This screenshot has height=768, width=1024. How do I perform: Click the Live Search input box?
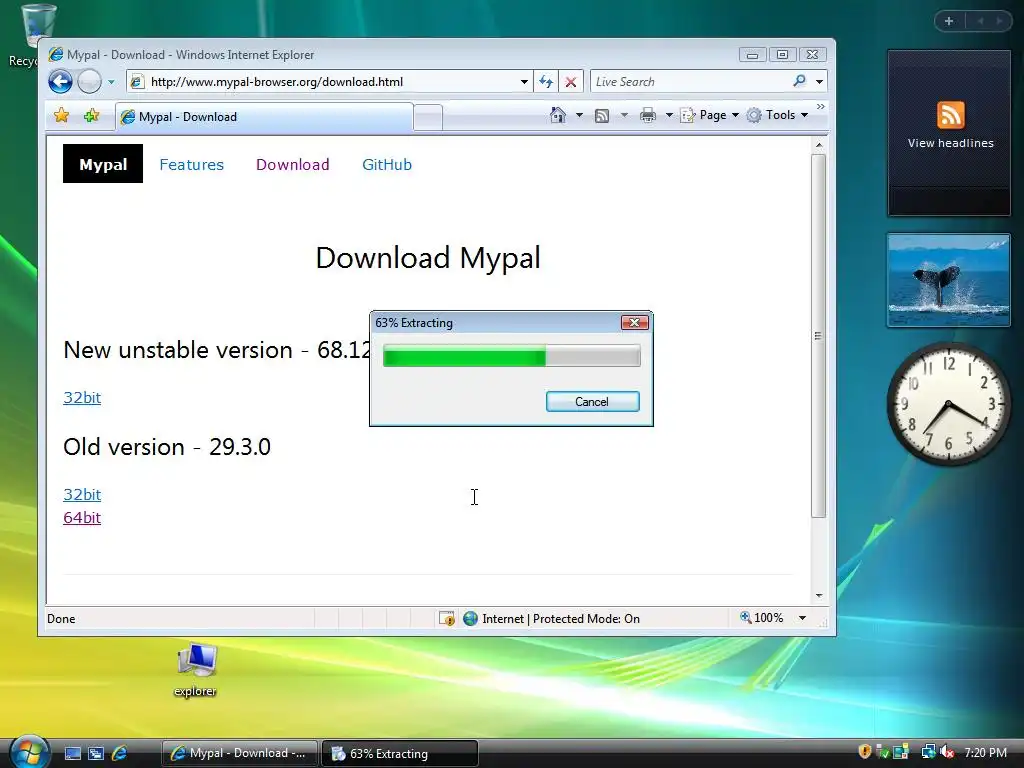689,82
